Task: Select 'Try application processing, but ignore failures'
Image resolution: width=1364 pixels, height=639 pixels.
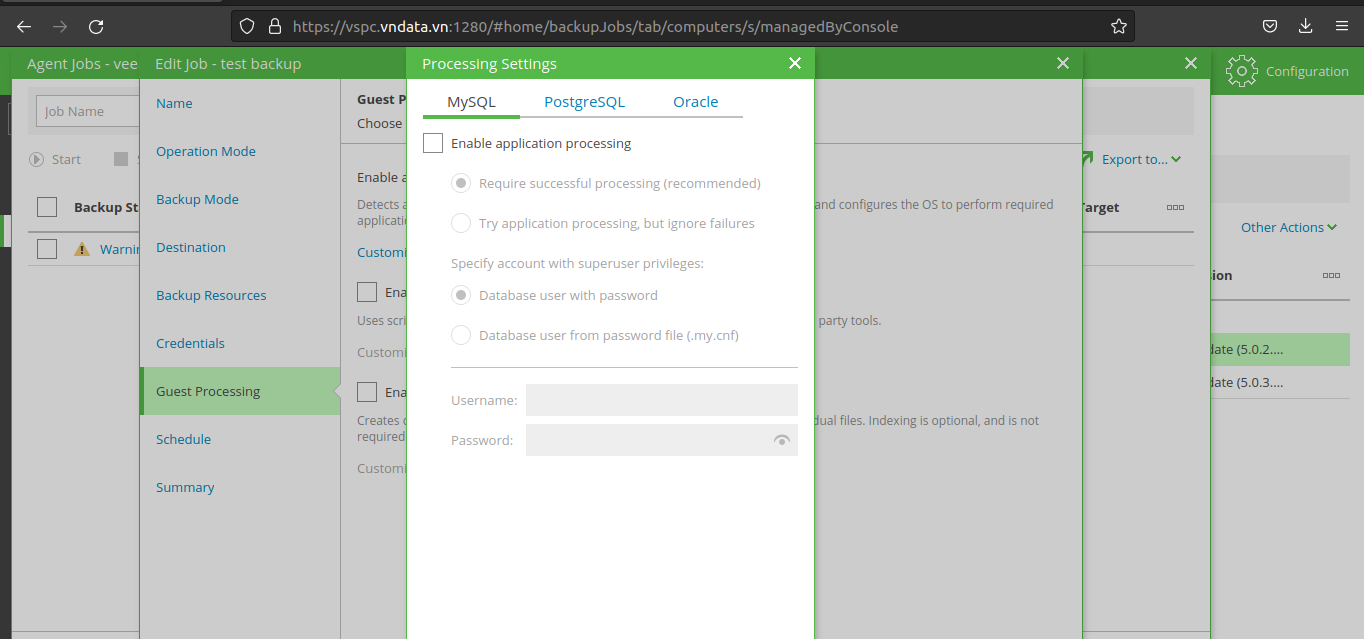Action: click(x=461, y=223)
